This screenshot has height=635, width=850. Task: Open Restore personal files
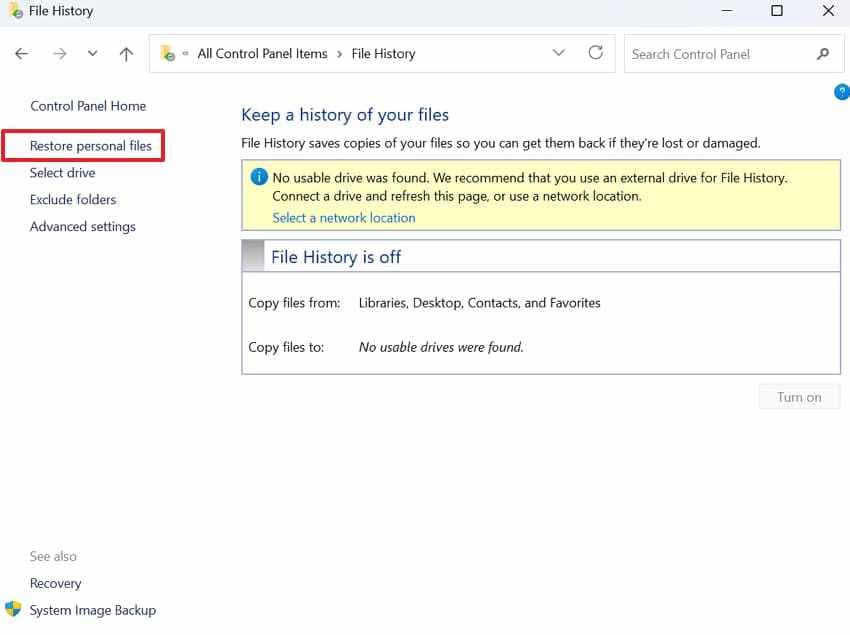(x=91, y=146)
